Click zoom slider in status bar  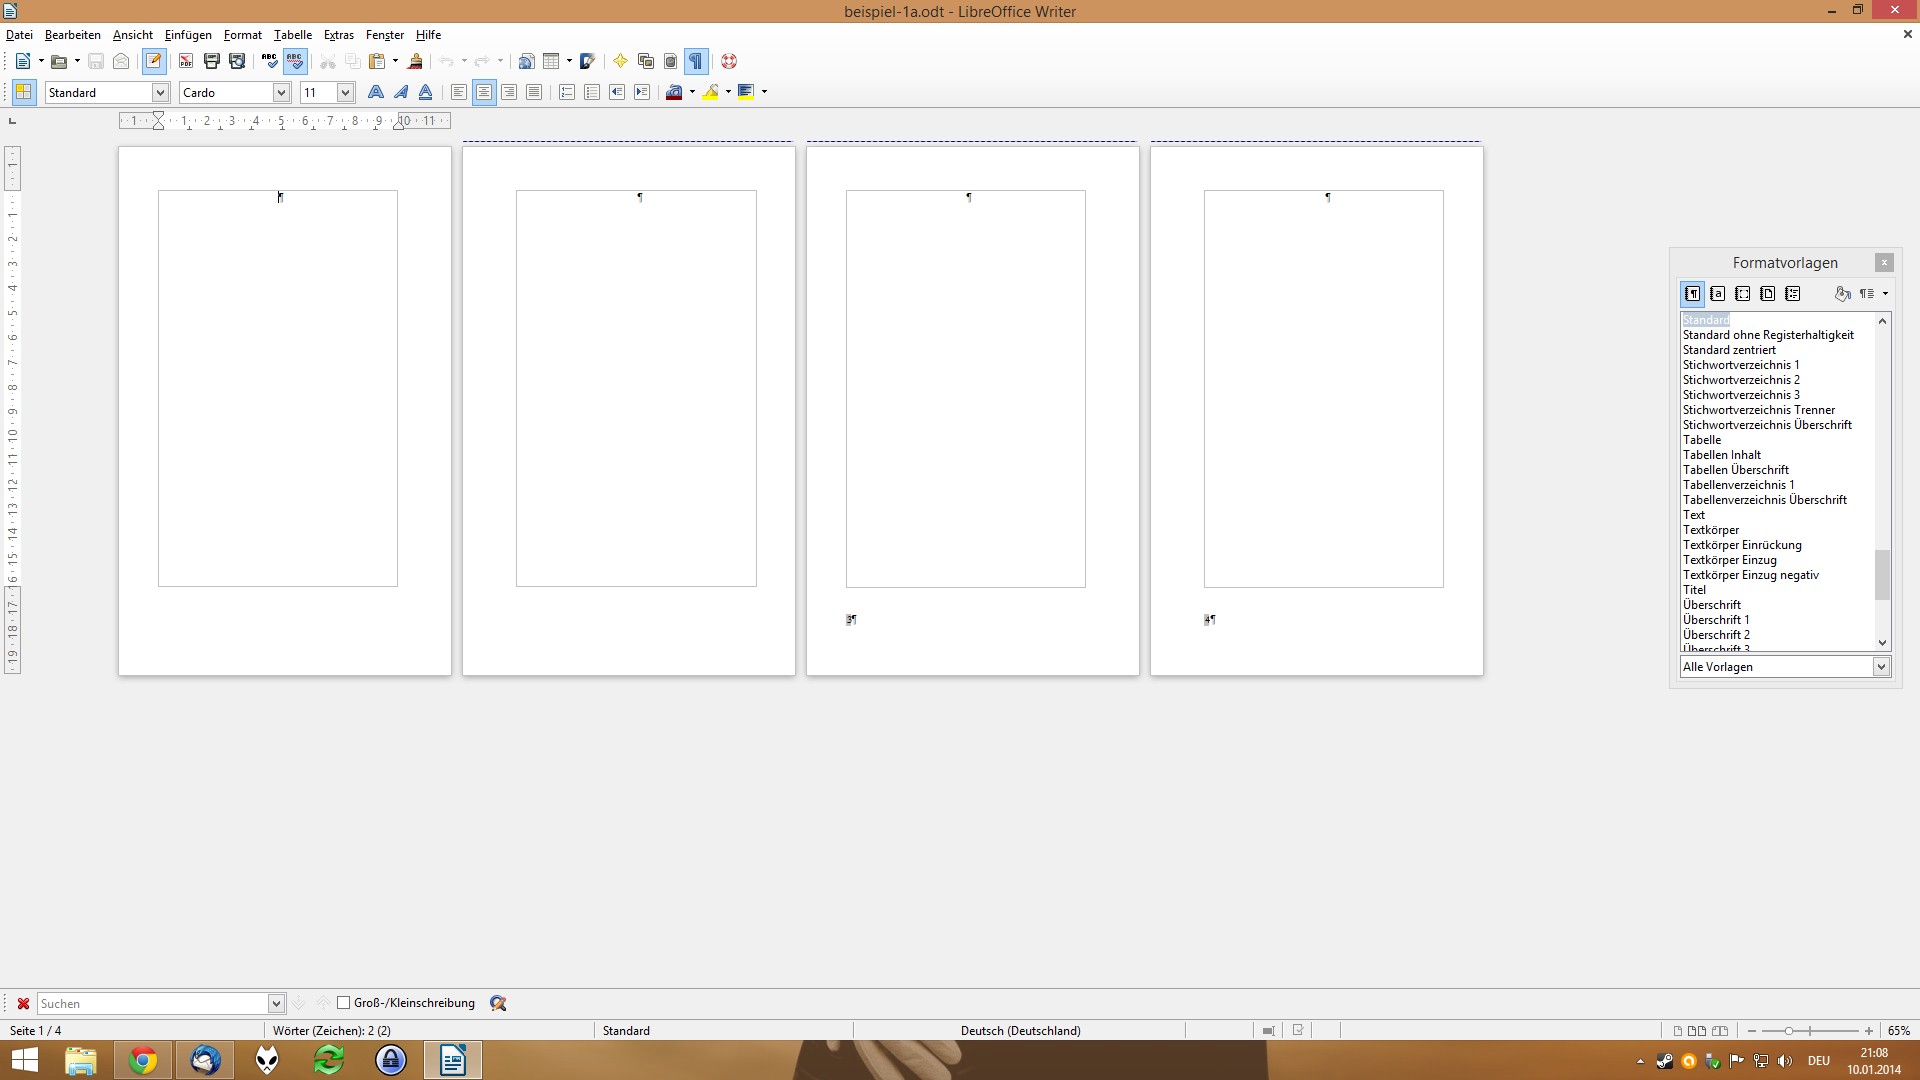coord(1810,1031)
